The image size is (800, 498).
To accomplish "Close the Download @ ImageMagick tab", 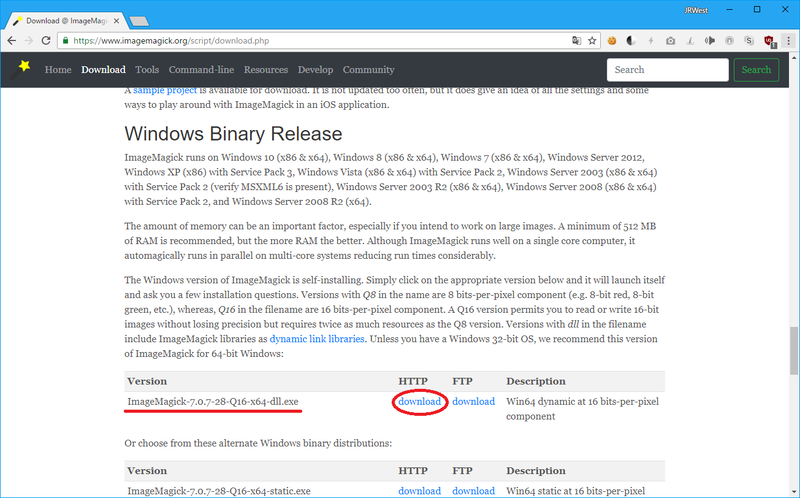I will pos(116,21).
